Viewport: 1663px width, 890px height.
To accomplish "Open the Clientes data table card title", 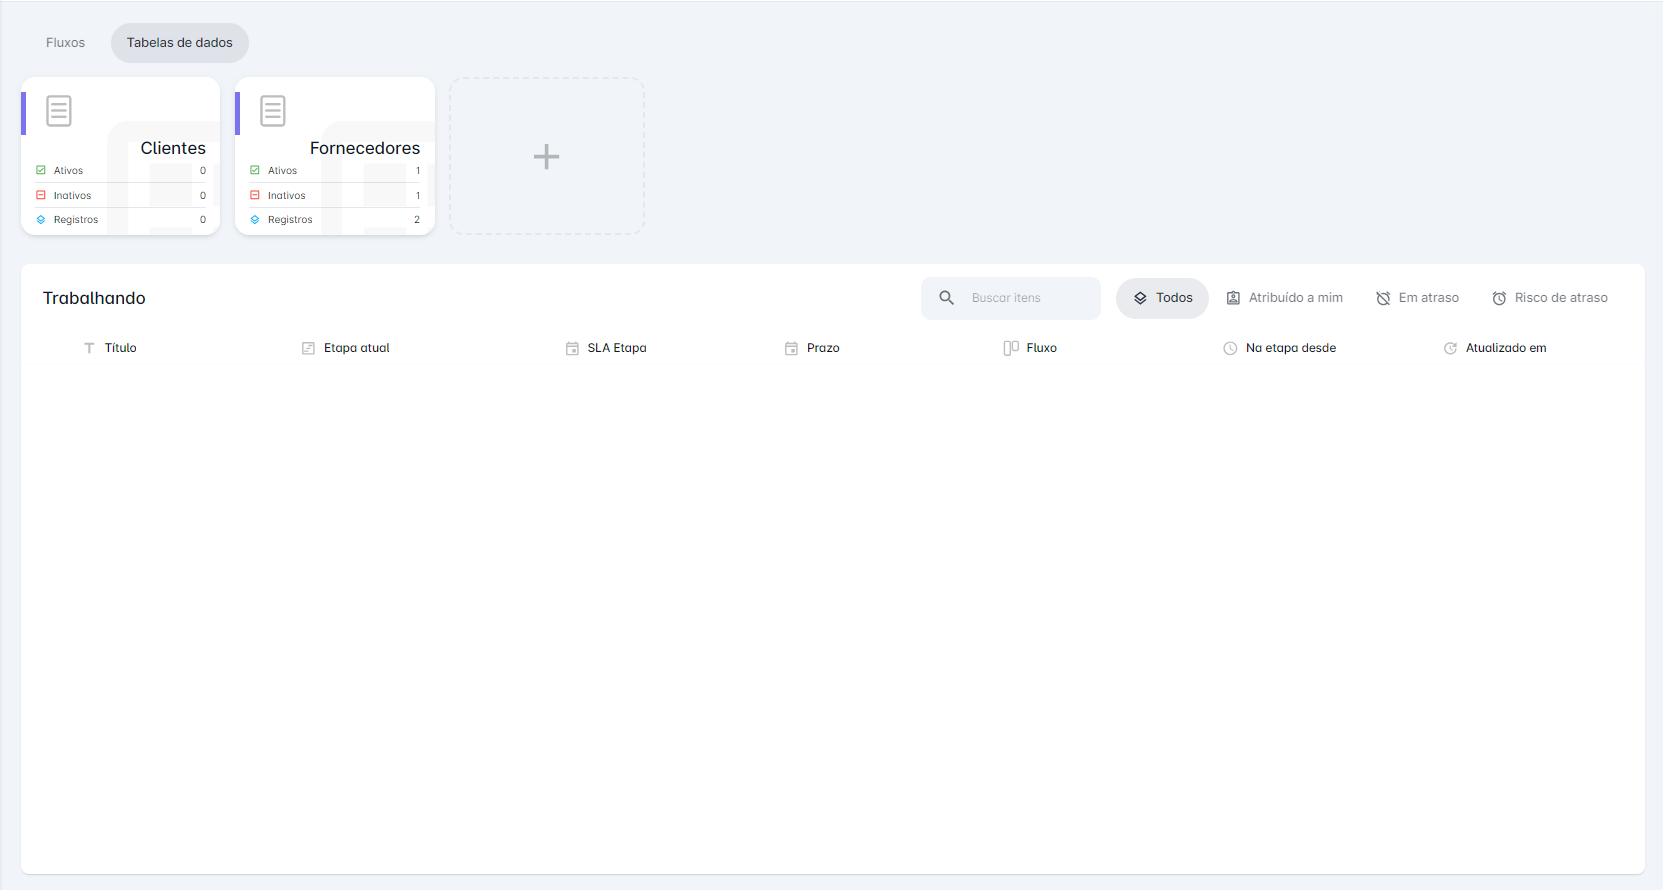I will coord(173,148).
